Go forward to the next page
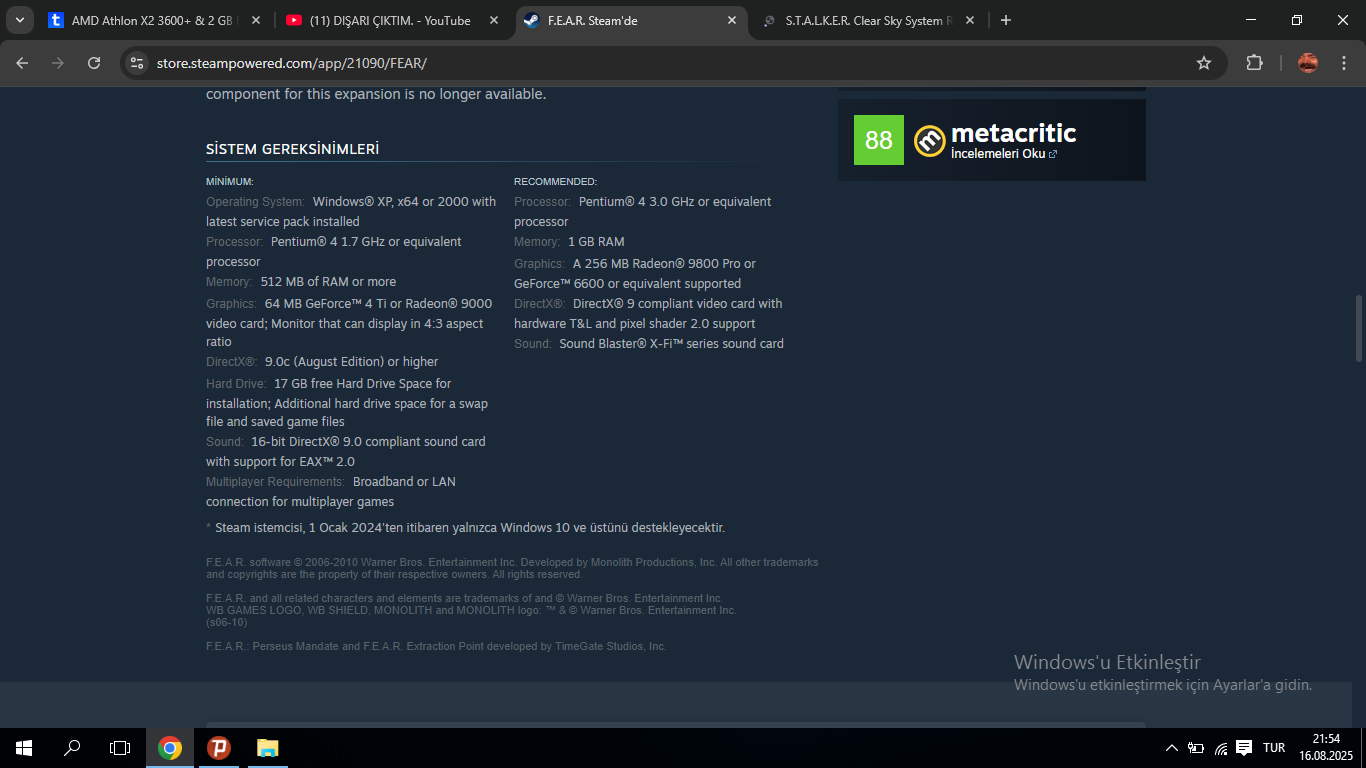This screenshot has height=768, width=1366. [x=58, y=63]
